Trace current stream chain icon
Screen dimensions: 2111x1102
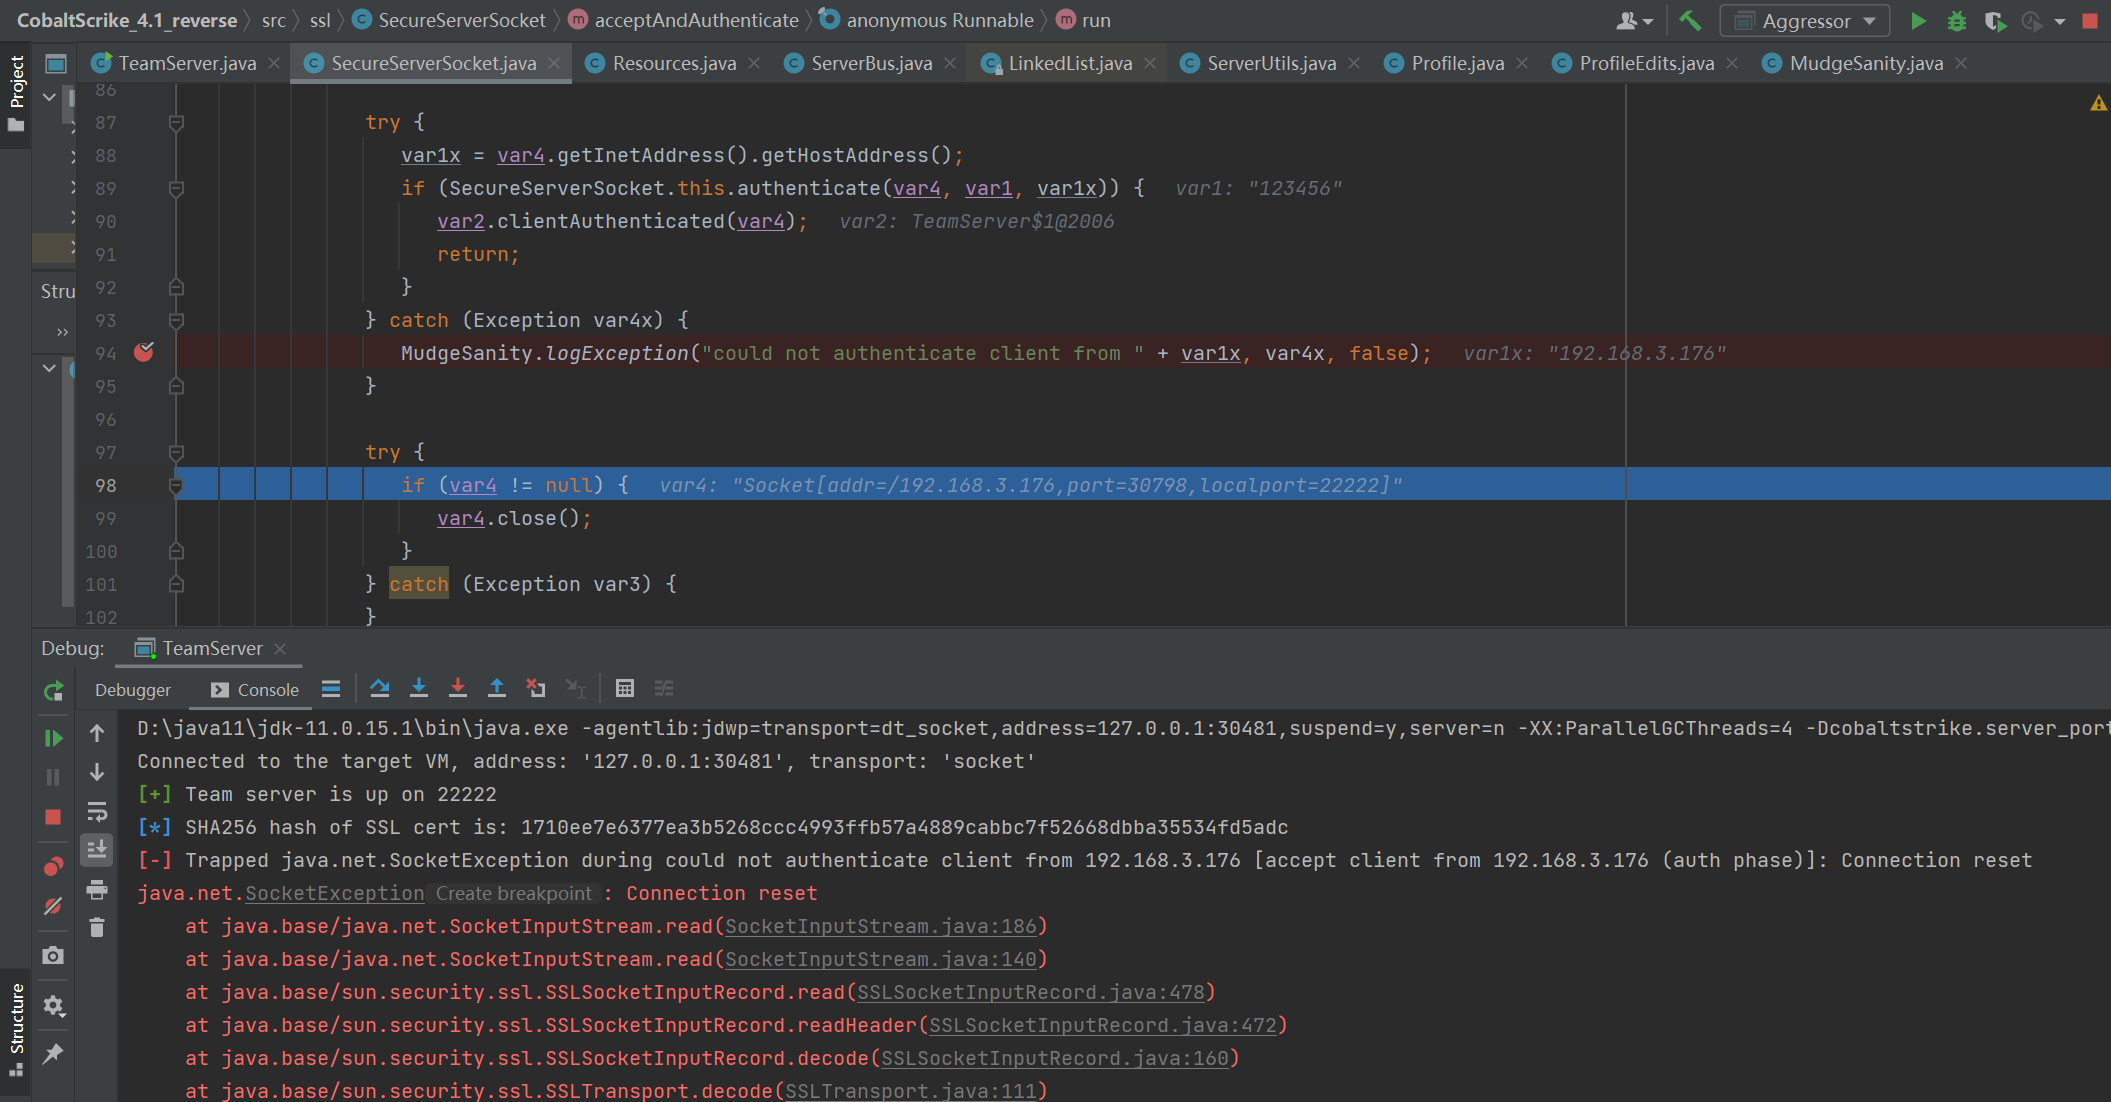tap(664, 688)
